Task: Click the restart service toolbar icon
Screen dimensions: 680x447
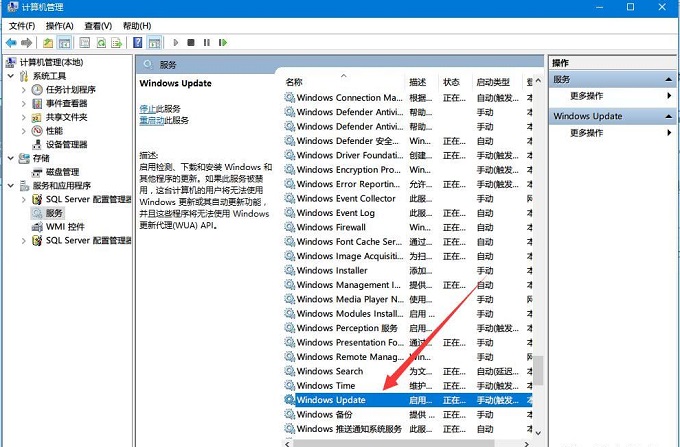Action: [x=222, y=43]
